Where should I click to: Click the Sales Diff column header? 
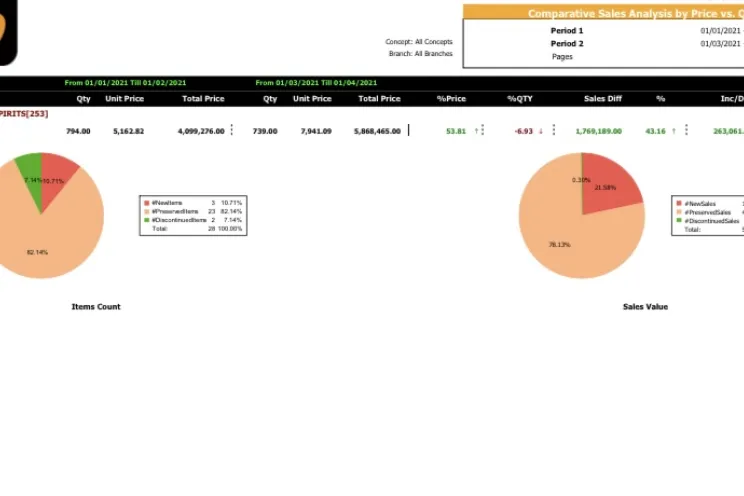(x=603, y=99)
